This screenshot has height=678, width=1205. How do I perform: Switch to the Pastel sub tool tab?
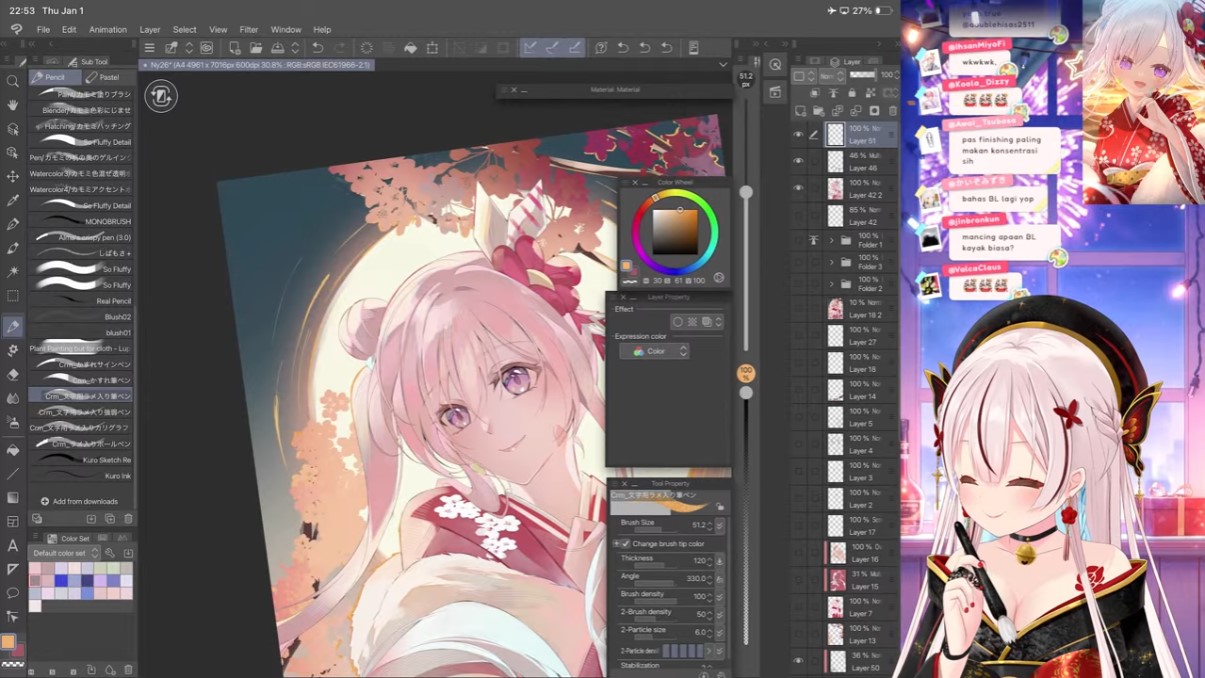coord(104,77)
